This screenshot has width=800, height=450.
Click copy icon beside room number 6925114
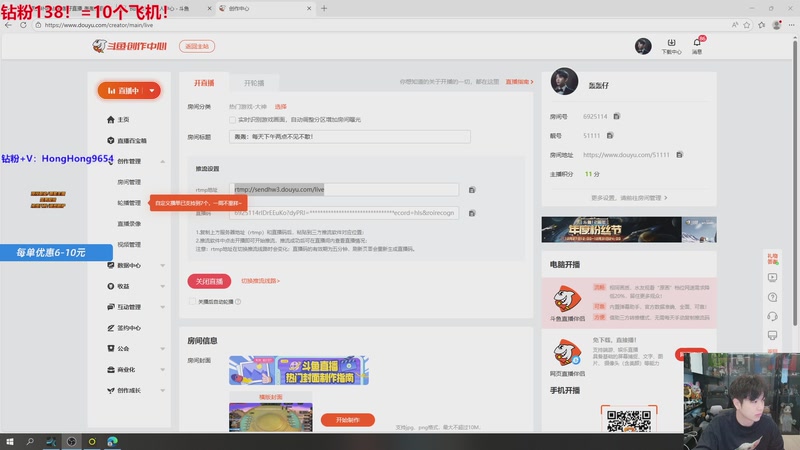(617, 117)
